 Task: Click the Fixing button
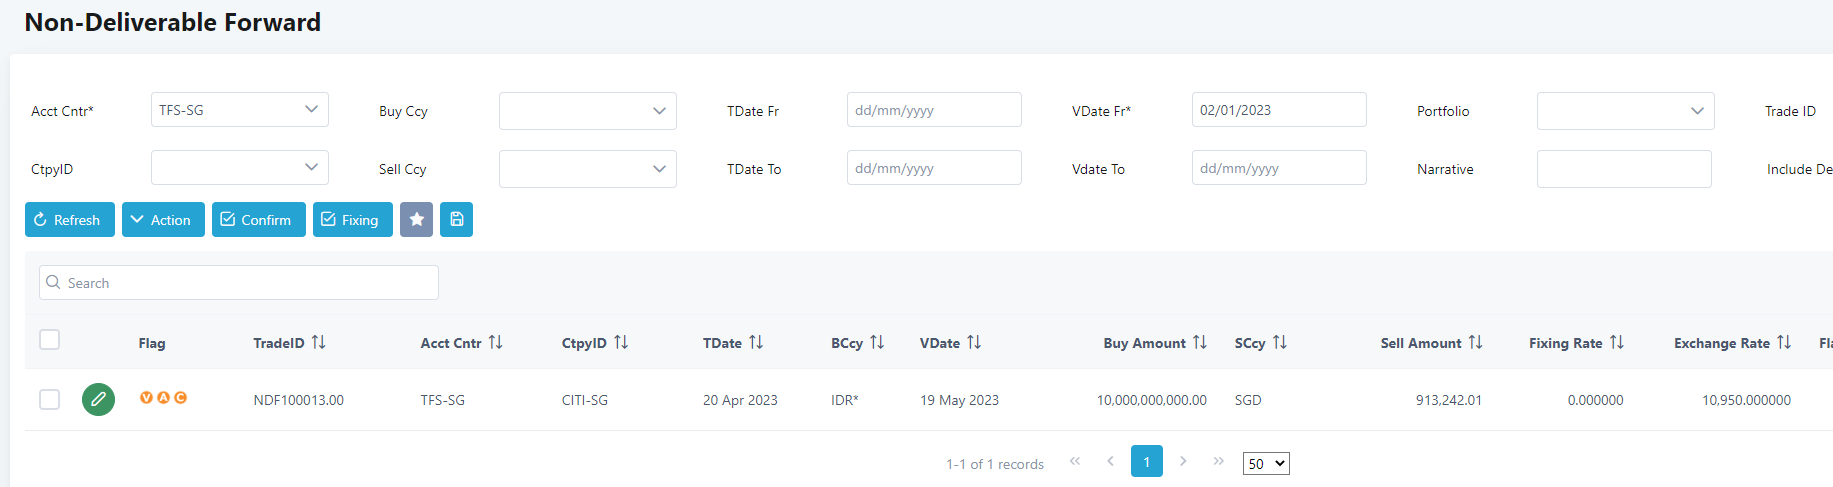352,220
